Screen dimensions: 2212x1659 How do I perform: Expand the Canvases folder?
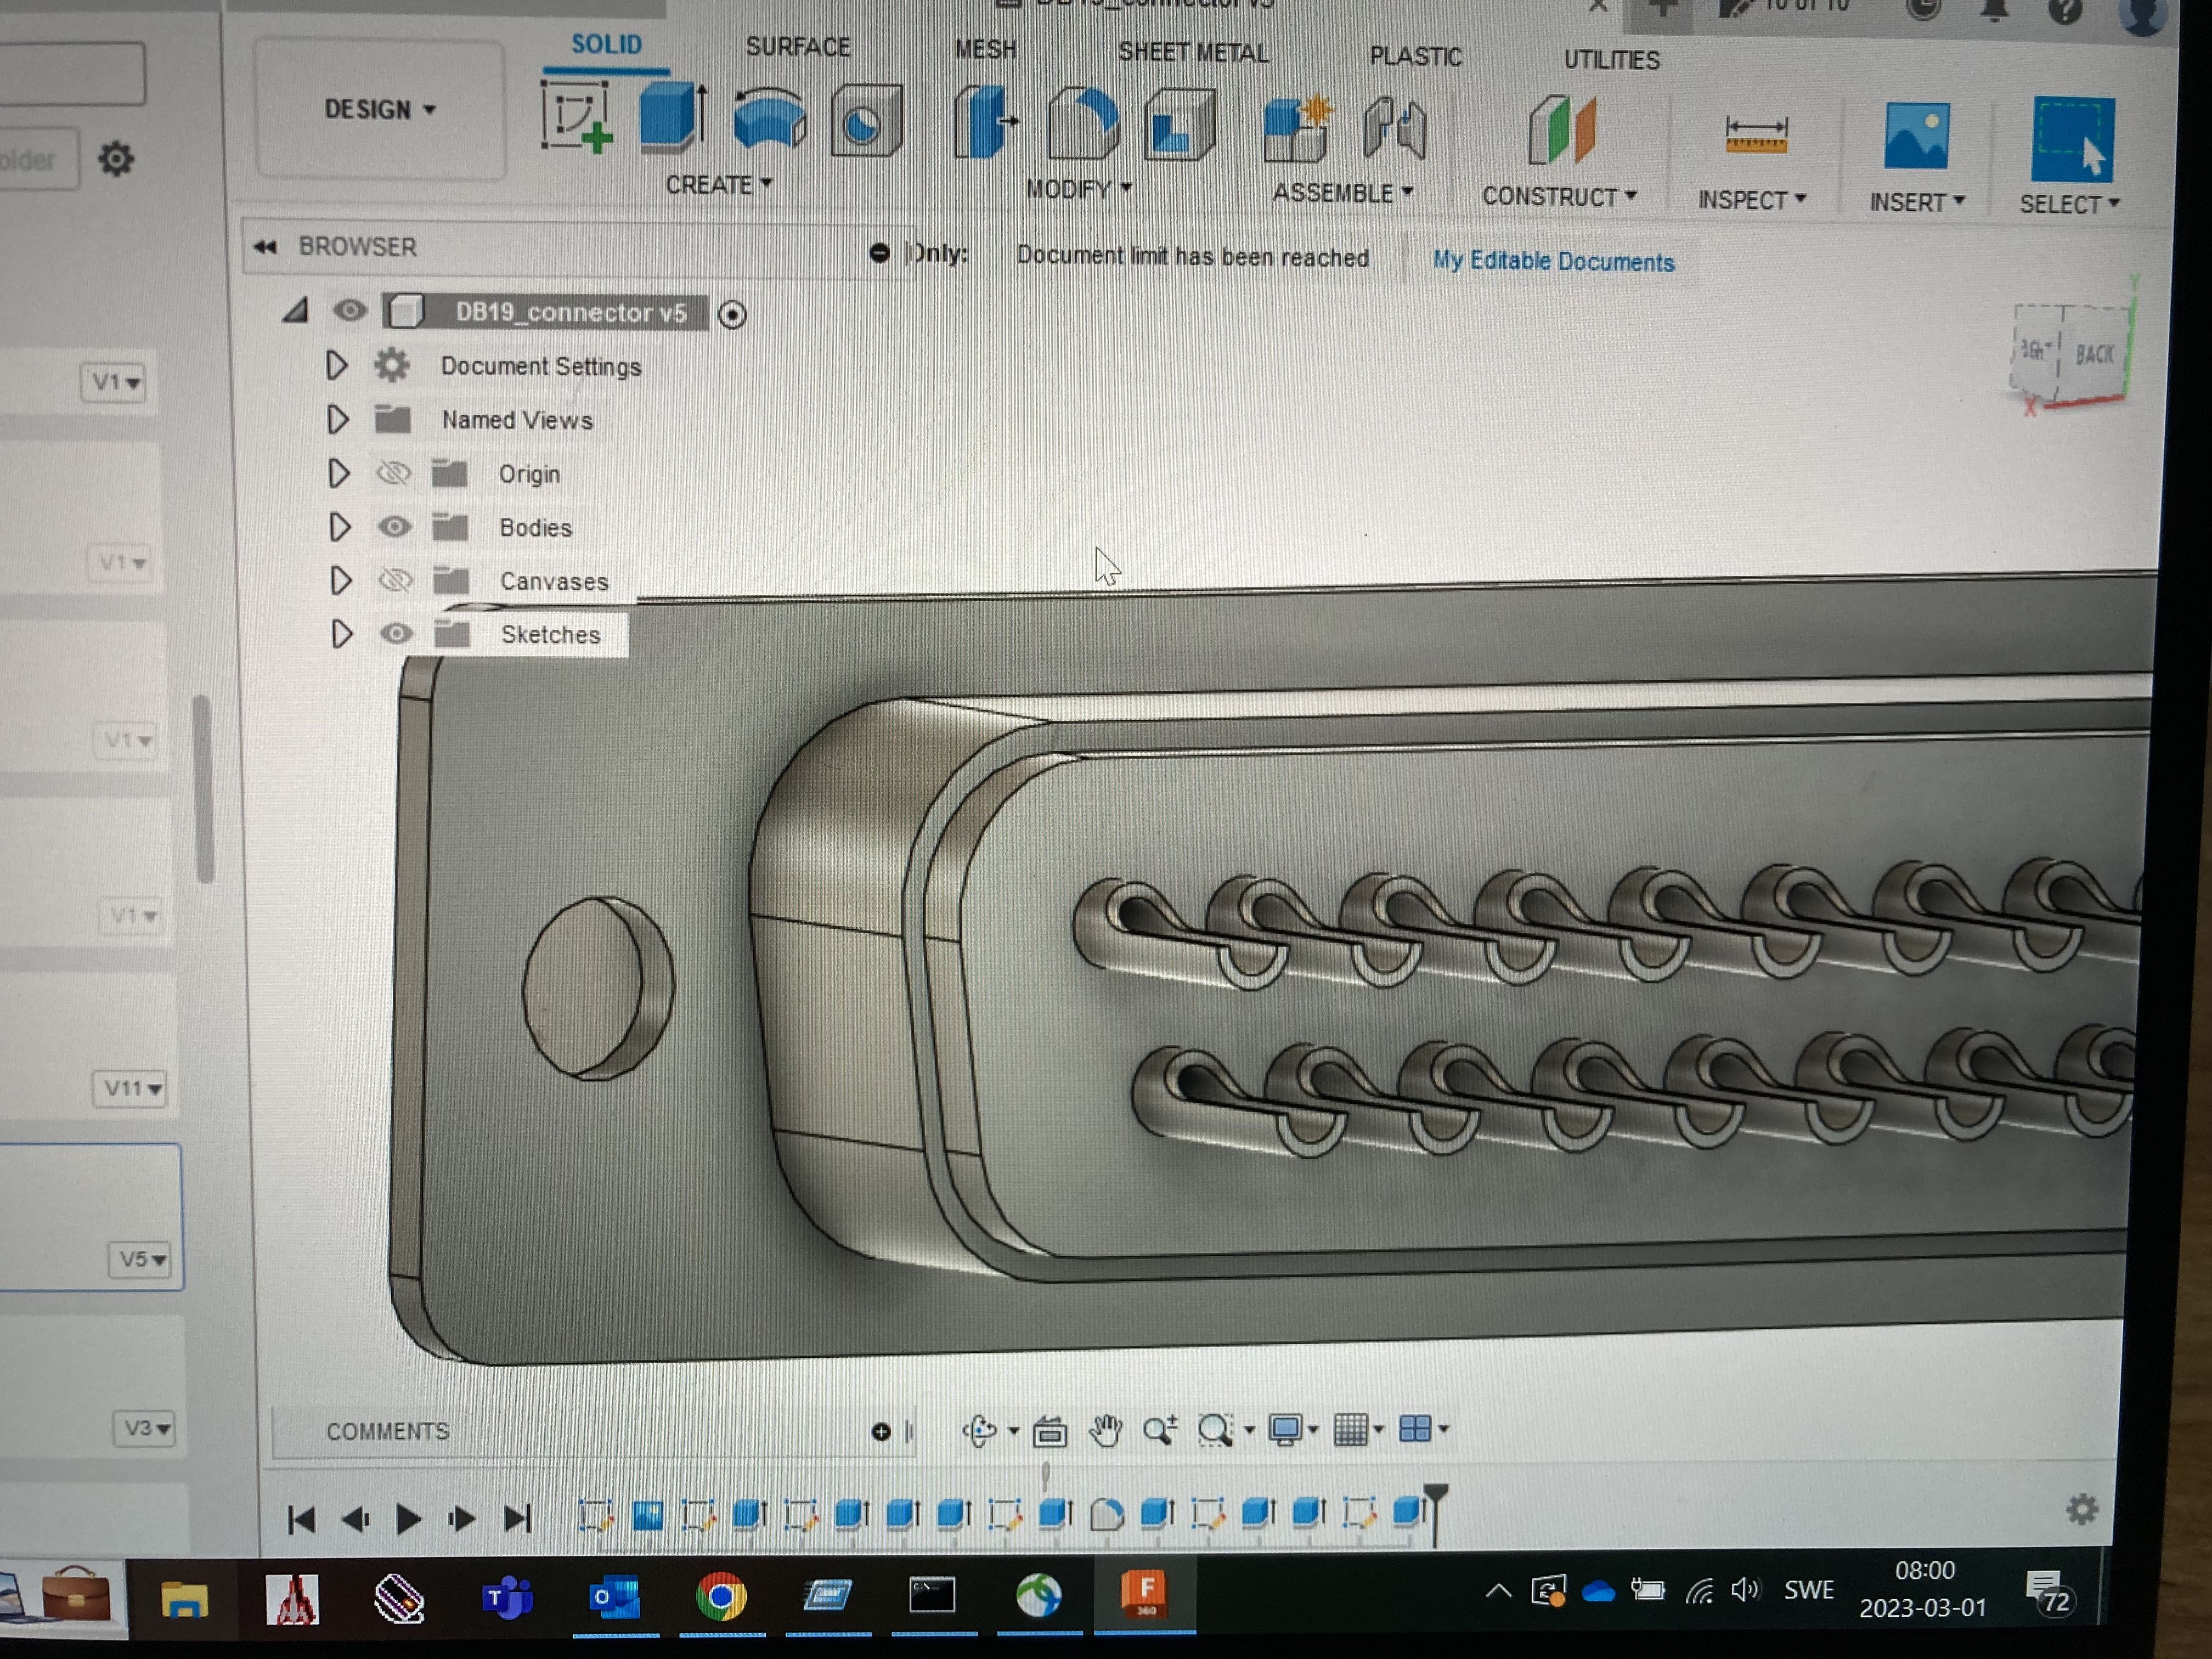point(341,580)
